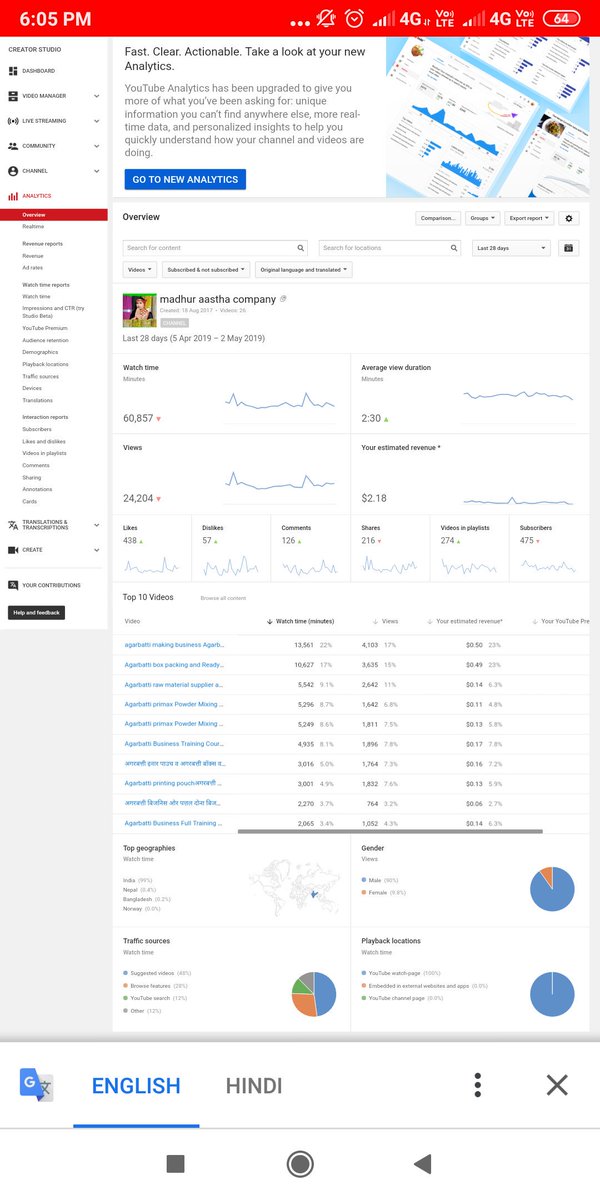Open 'Agarbatti box packing and Ready...' video link
The width and height of the screenshot is (600, 1200).
pyautogui.click(x=174, y=665)
